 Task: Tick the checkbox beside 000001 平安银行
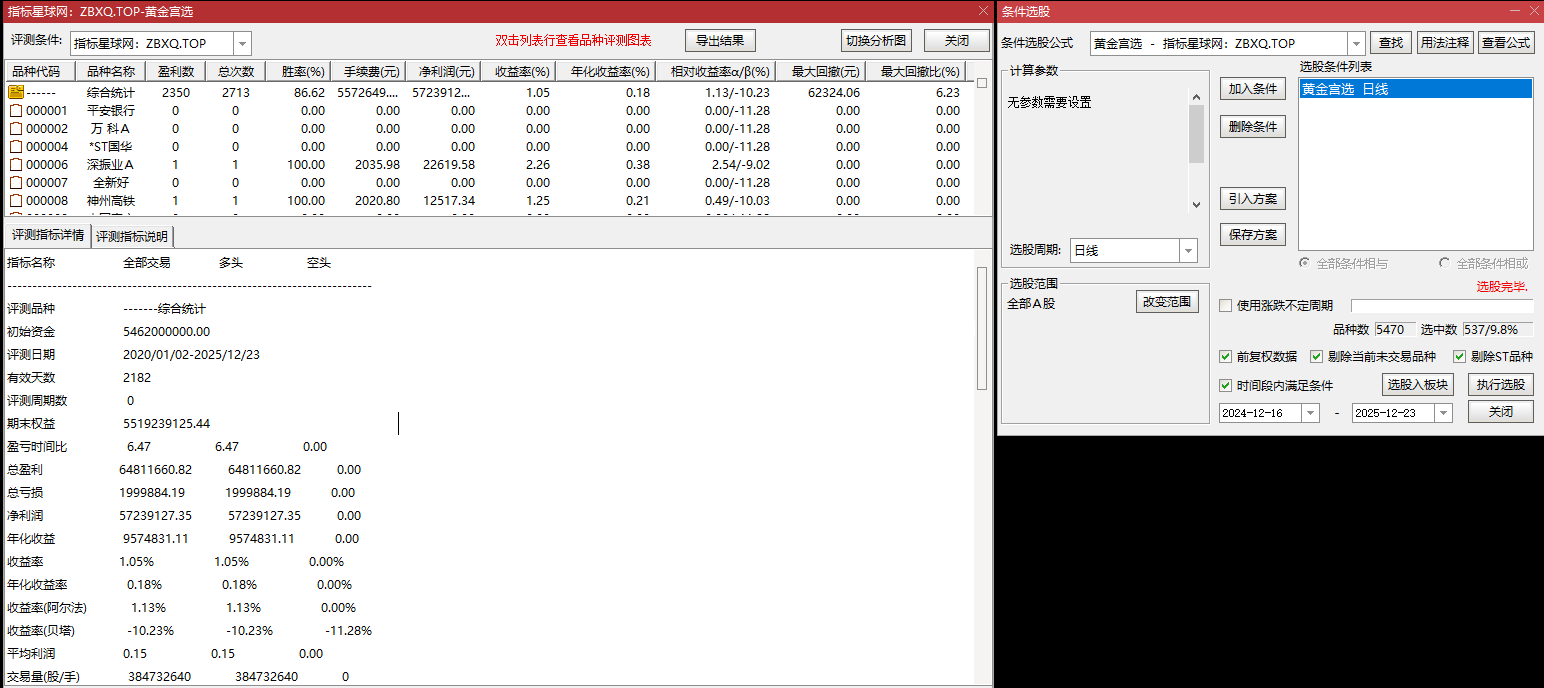17,110
